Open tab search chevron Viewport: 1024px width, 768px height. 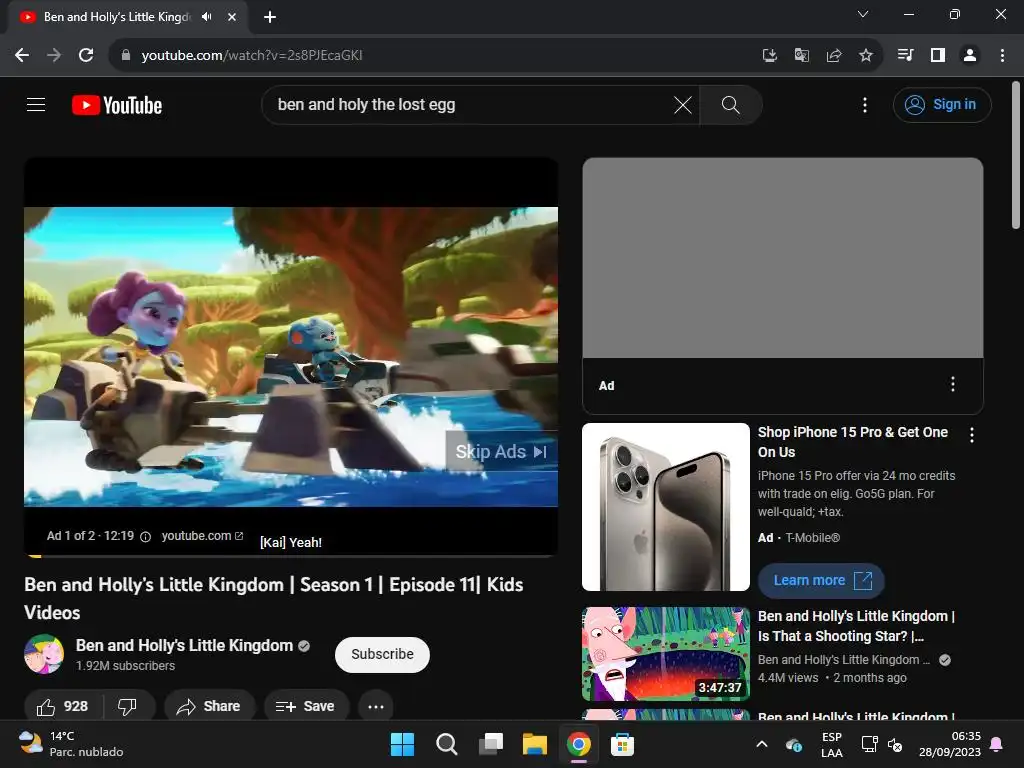[x=863, y=14]
